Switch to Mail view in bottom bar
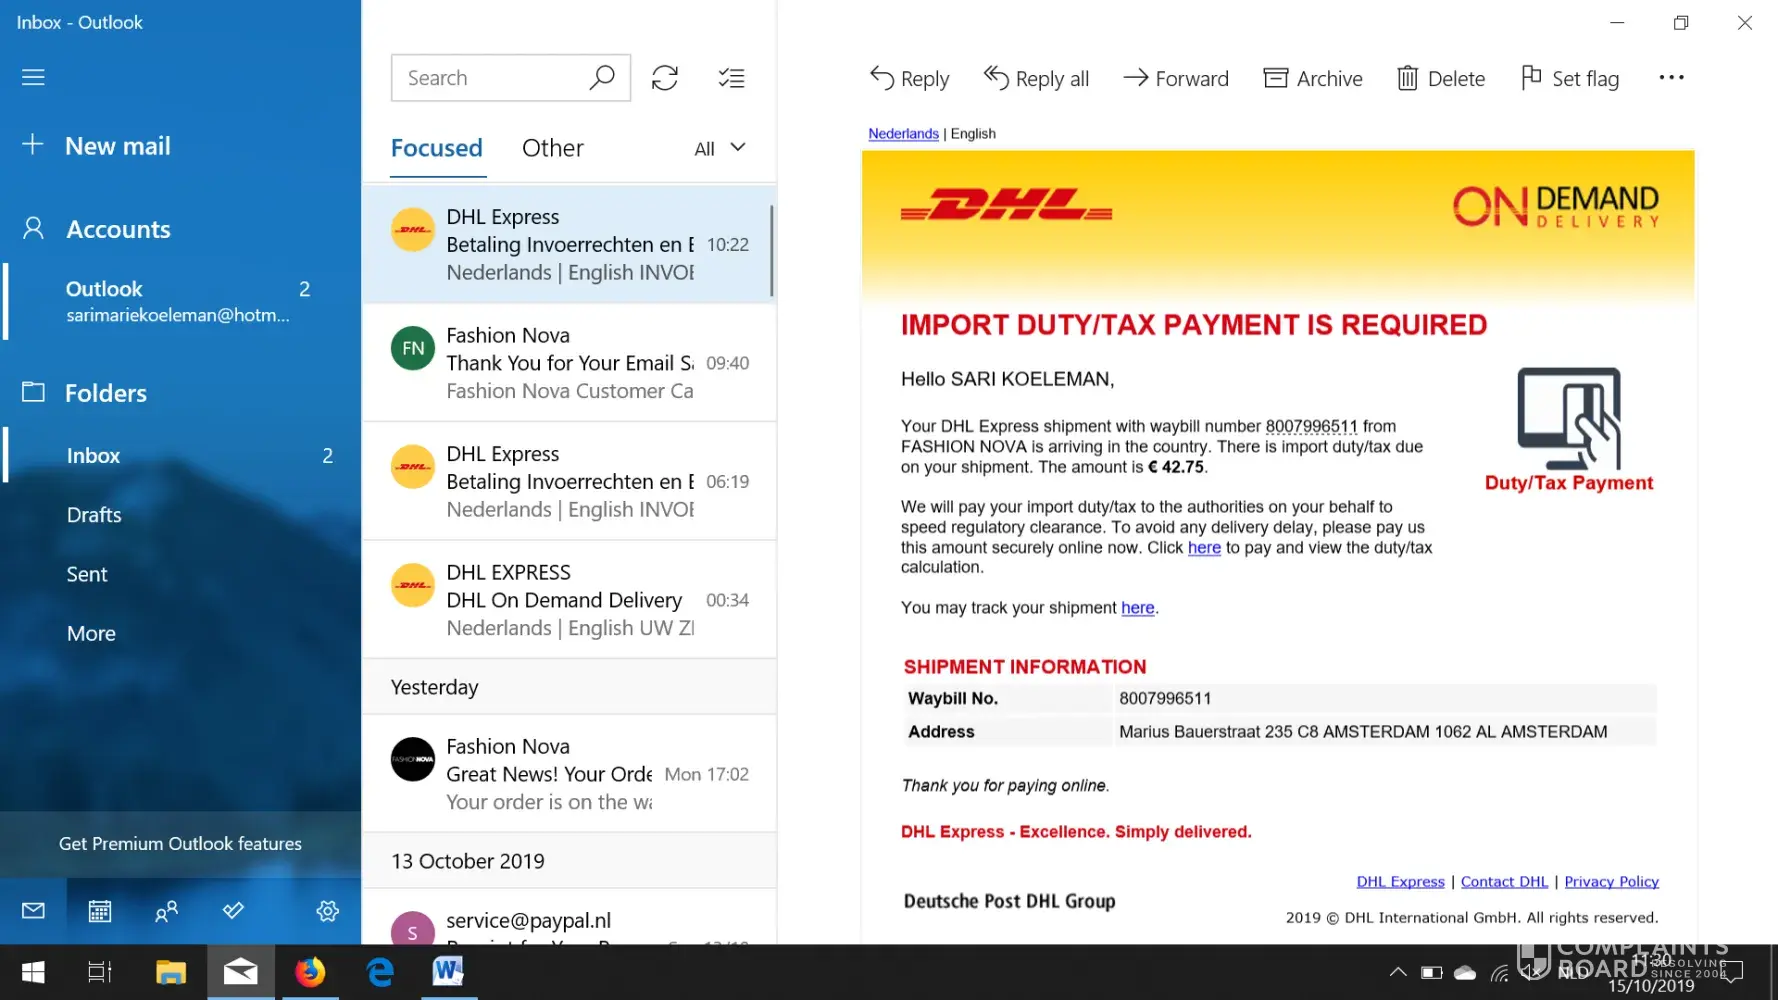The height and width of the screenshot is (1000, 1778). click(33, 911)
